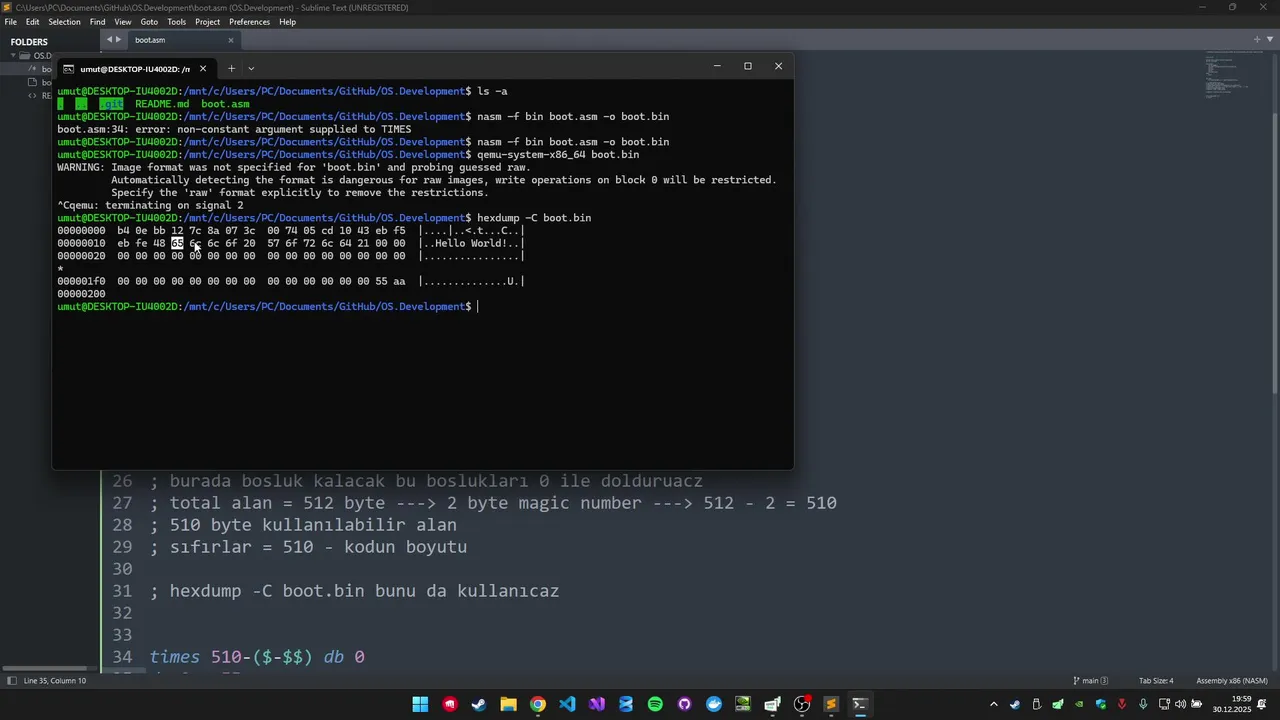Open the Steam system tray icon

click(x=1015, y=704)
